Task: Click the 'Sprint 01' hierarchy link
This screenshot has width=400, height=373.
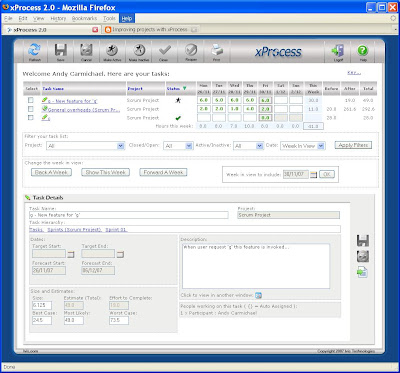Action: [116, 230]
